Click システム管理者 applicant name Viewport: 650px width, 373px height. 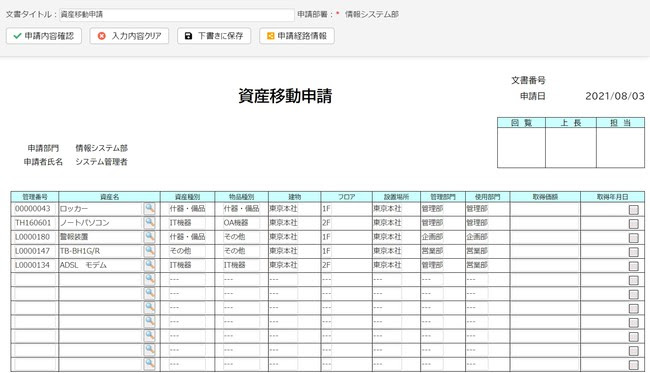[x=102, y=162]
